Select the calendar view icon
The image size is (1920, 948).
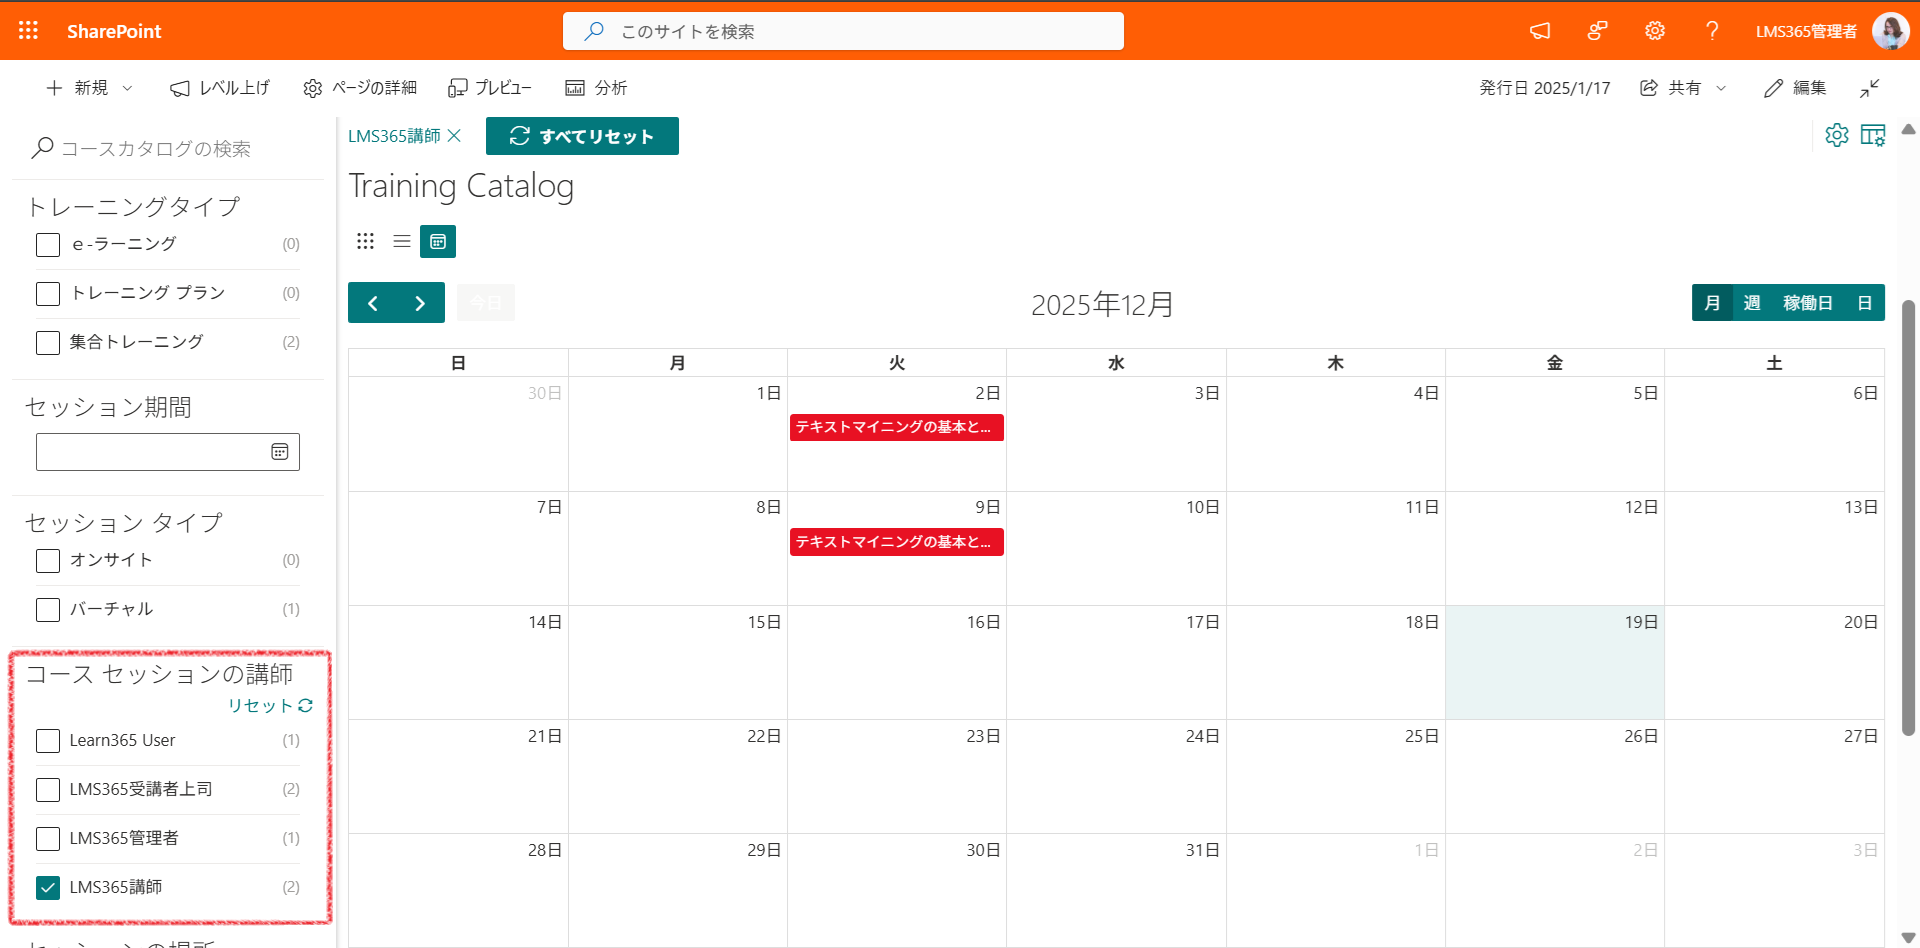tap(438, 241)
